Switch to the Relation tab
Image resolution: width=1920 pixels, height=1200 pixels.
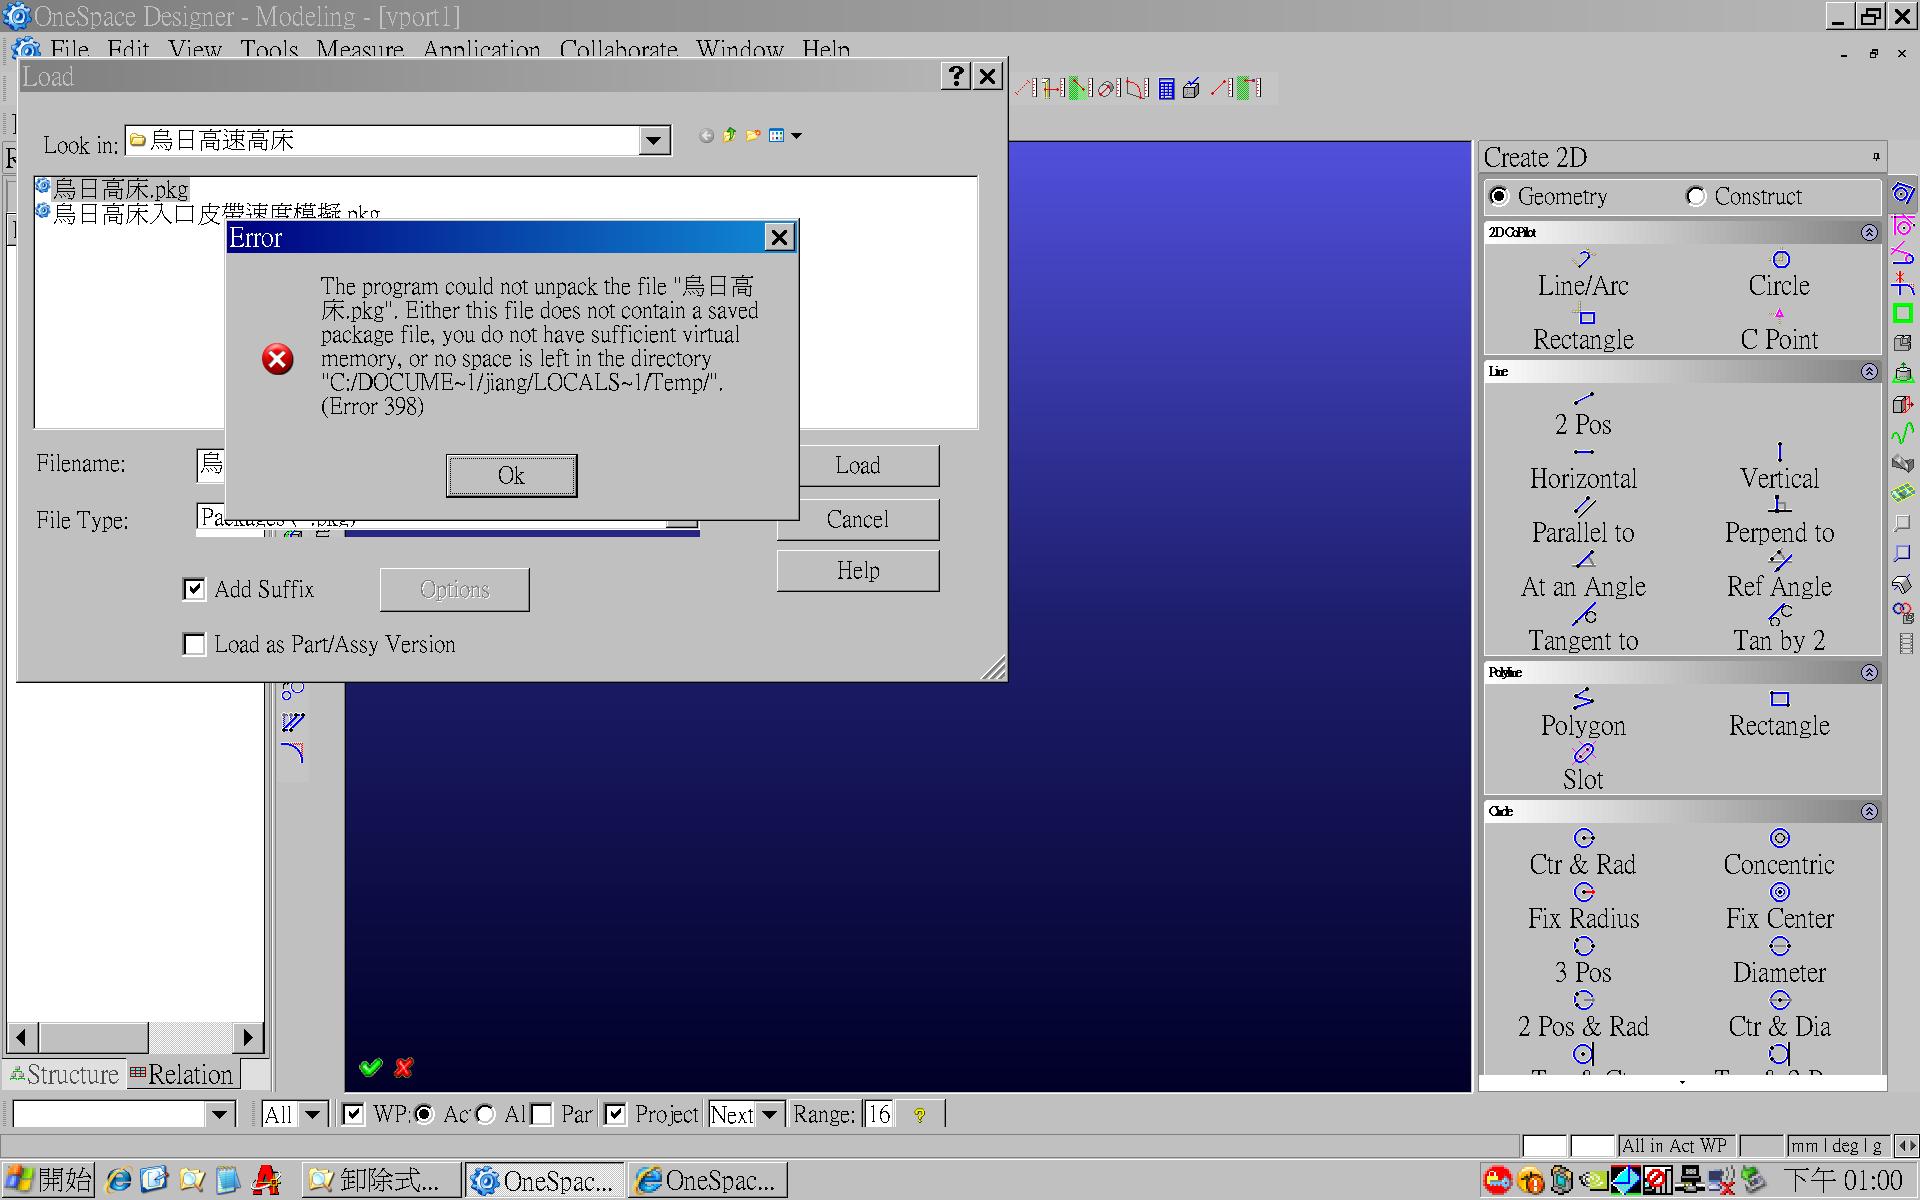tap(182, 1075)
